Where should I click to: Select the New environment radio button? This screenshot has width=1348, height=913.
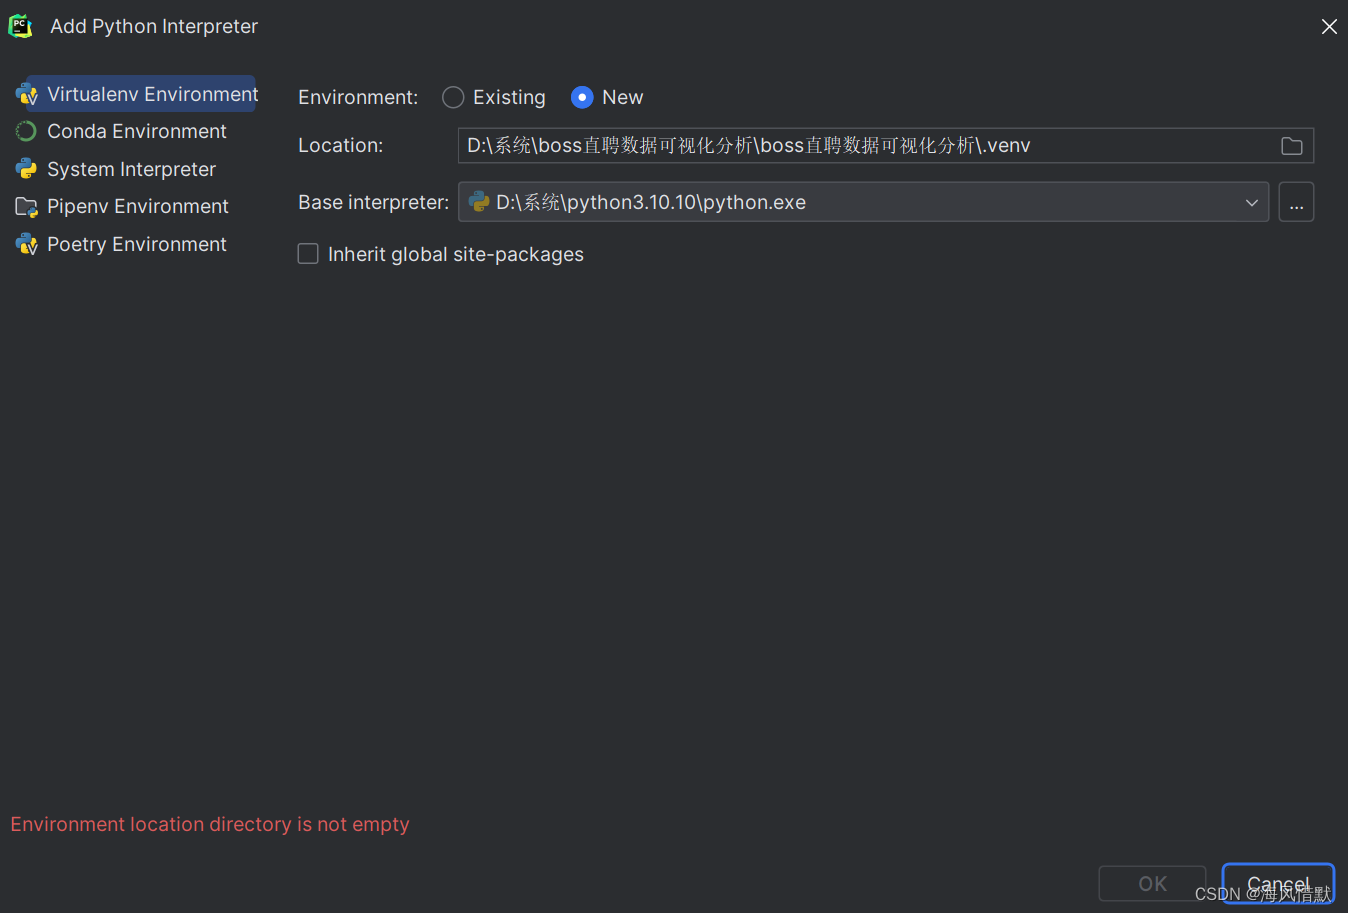tap(581, 97)
